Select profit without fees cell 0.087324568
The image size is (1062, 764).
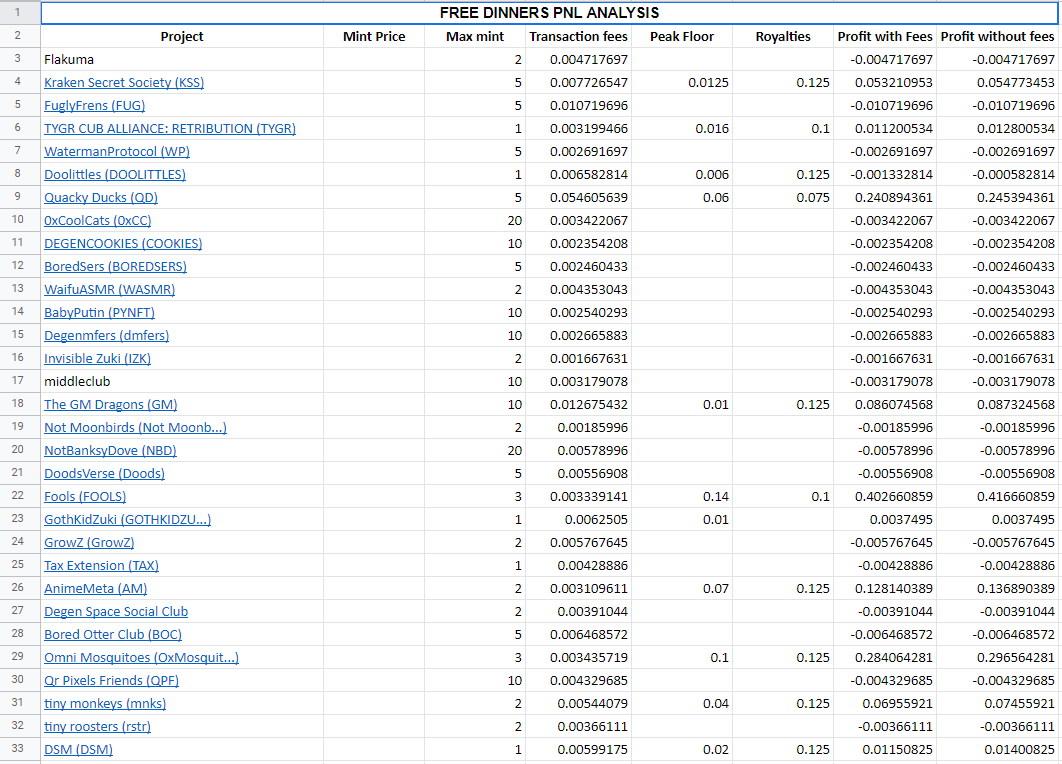(998, 405)
